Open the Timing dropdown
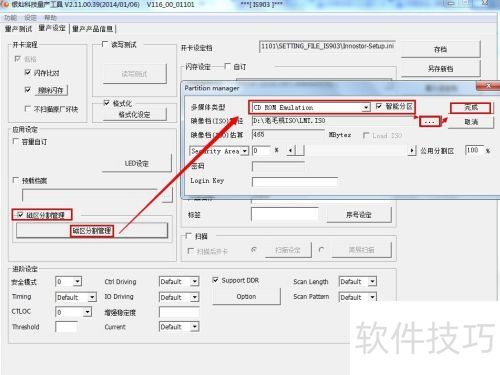The image size is (500, 375). click(x=92, y=297)
